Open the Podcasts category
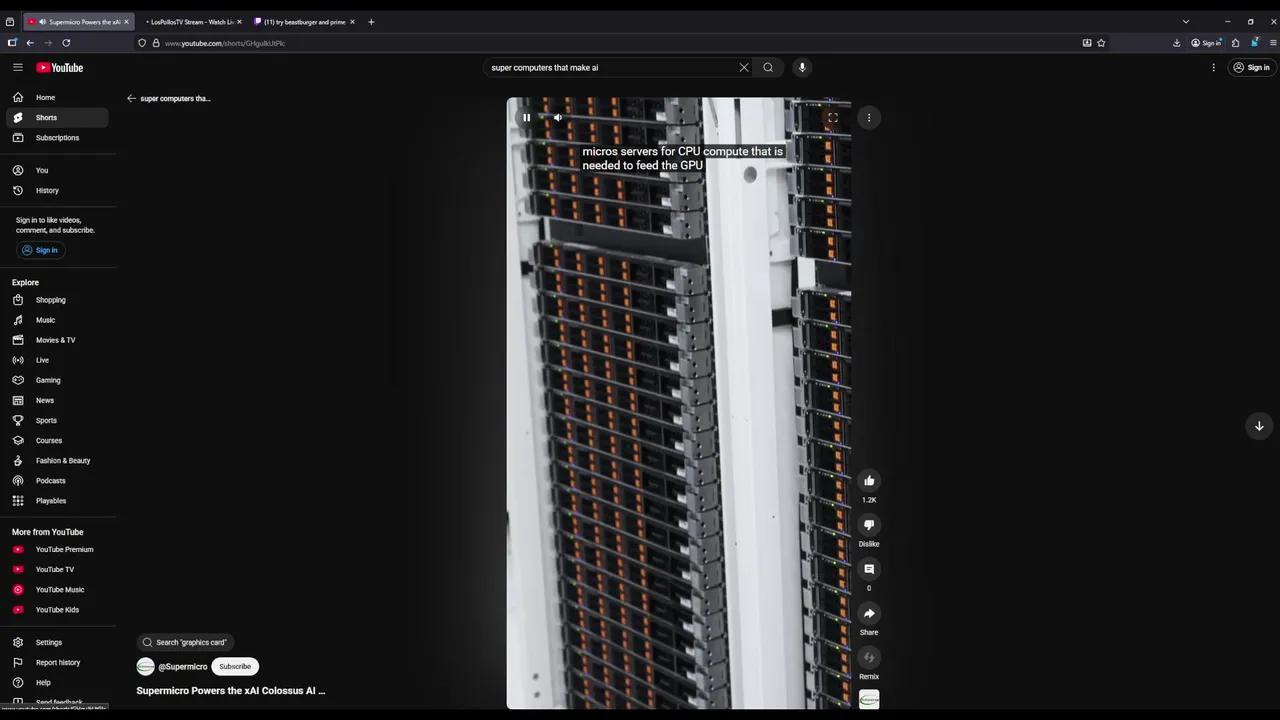Screen dimensions: 1280x720 tap(57, 480)
